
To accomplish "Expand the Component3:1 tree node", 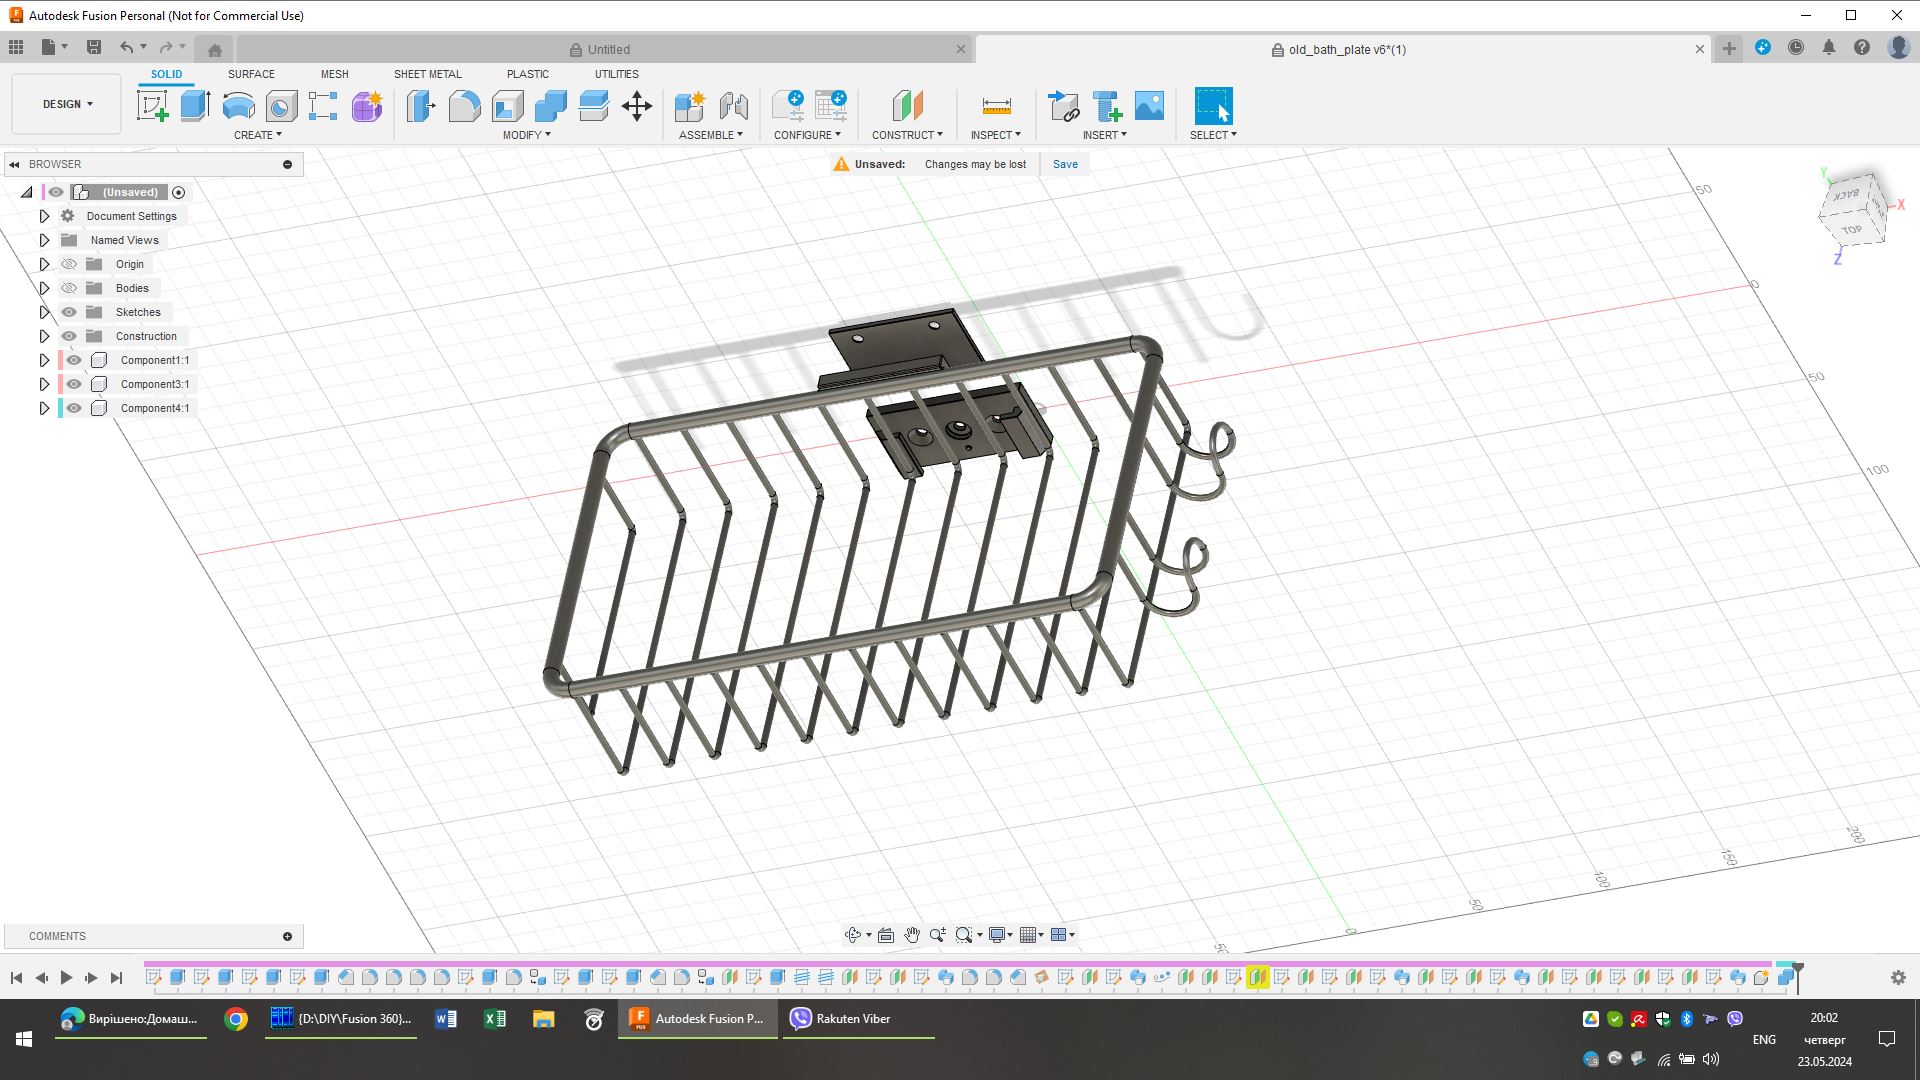I will coord(44,384).
